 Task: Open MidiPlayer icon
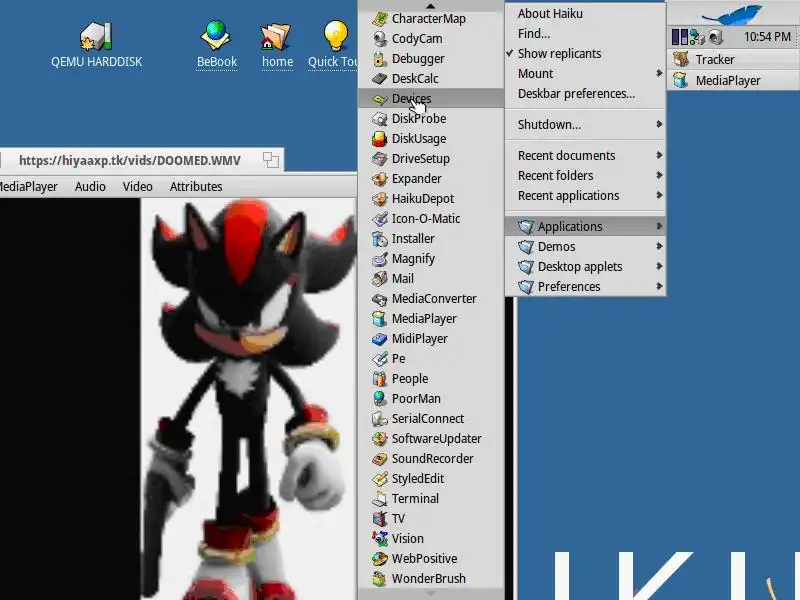tap(380, 339)
